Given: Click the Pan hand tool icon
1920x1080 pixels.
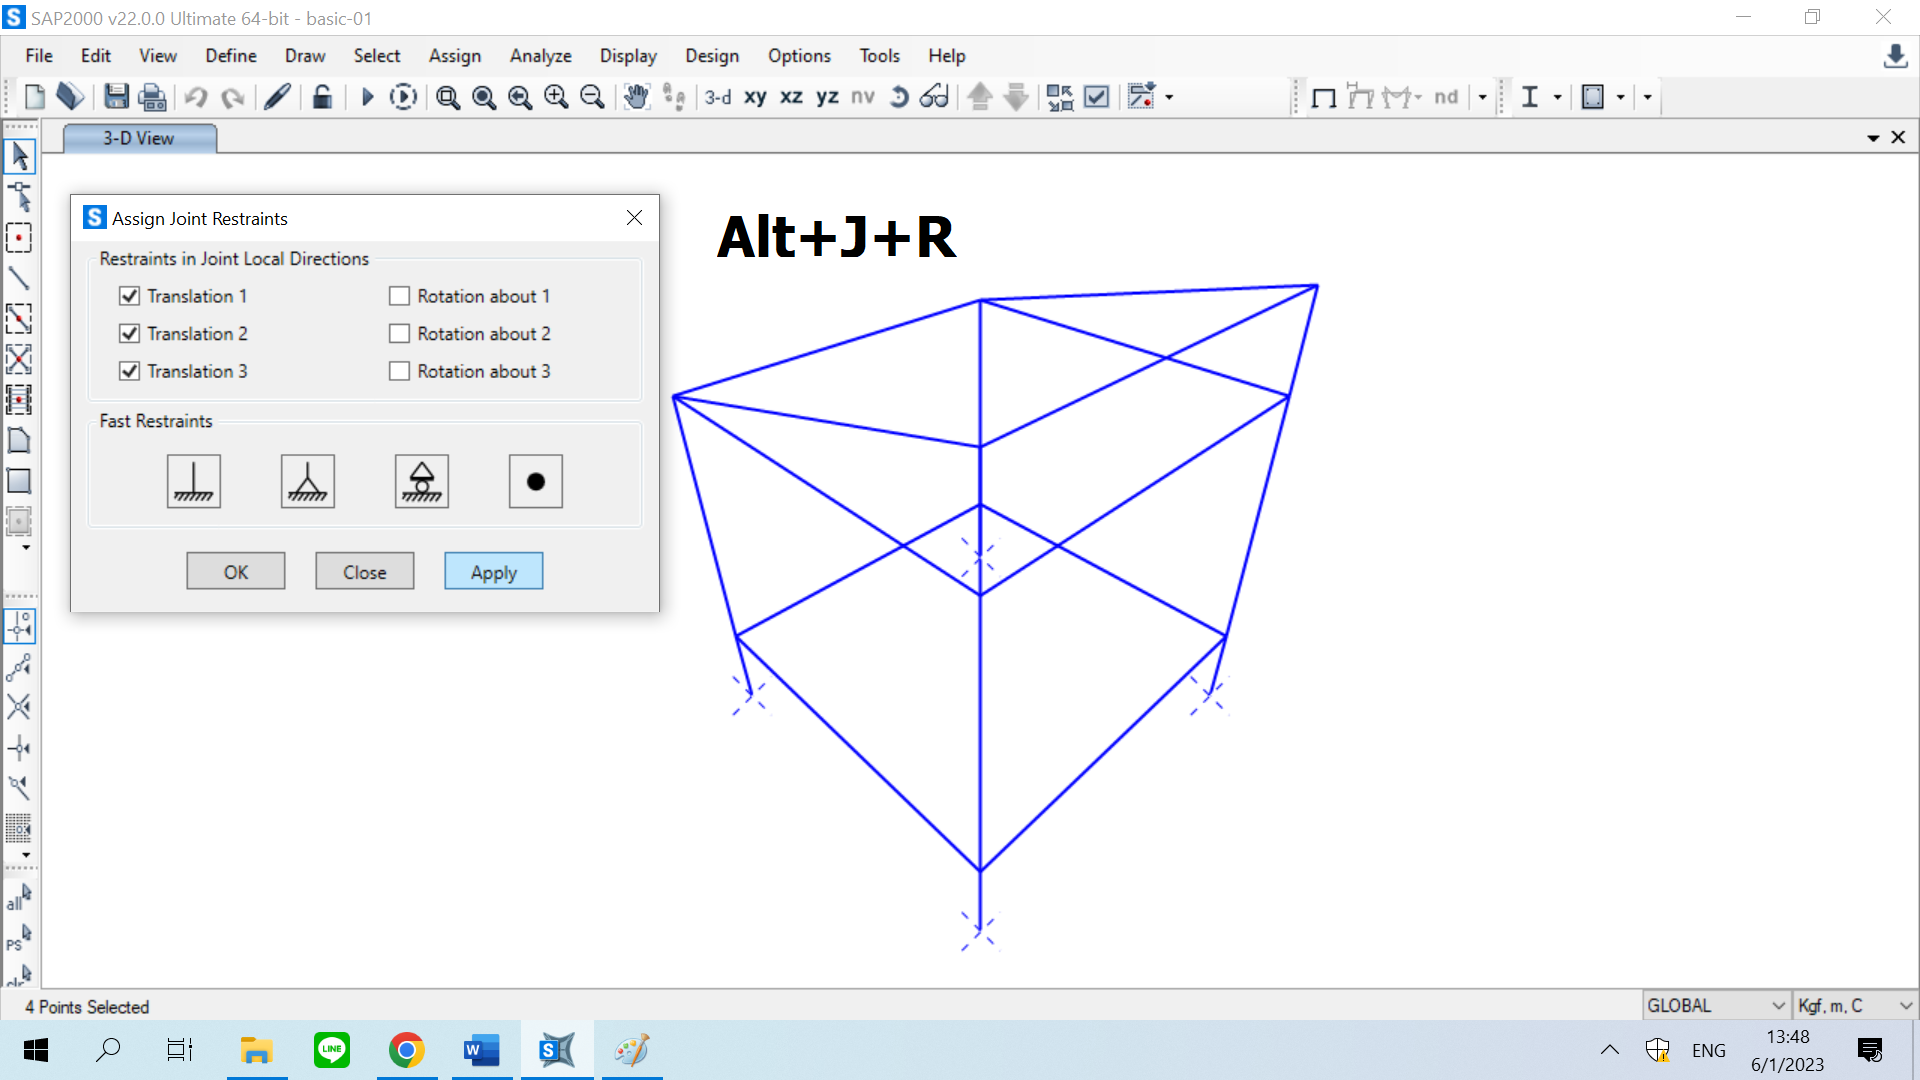Looking at the screenshot, I should pyautogui.click(x=636, y=97).
